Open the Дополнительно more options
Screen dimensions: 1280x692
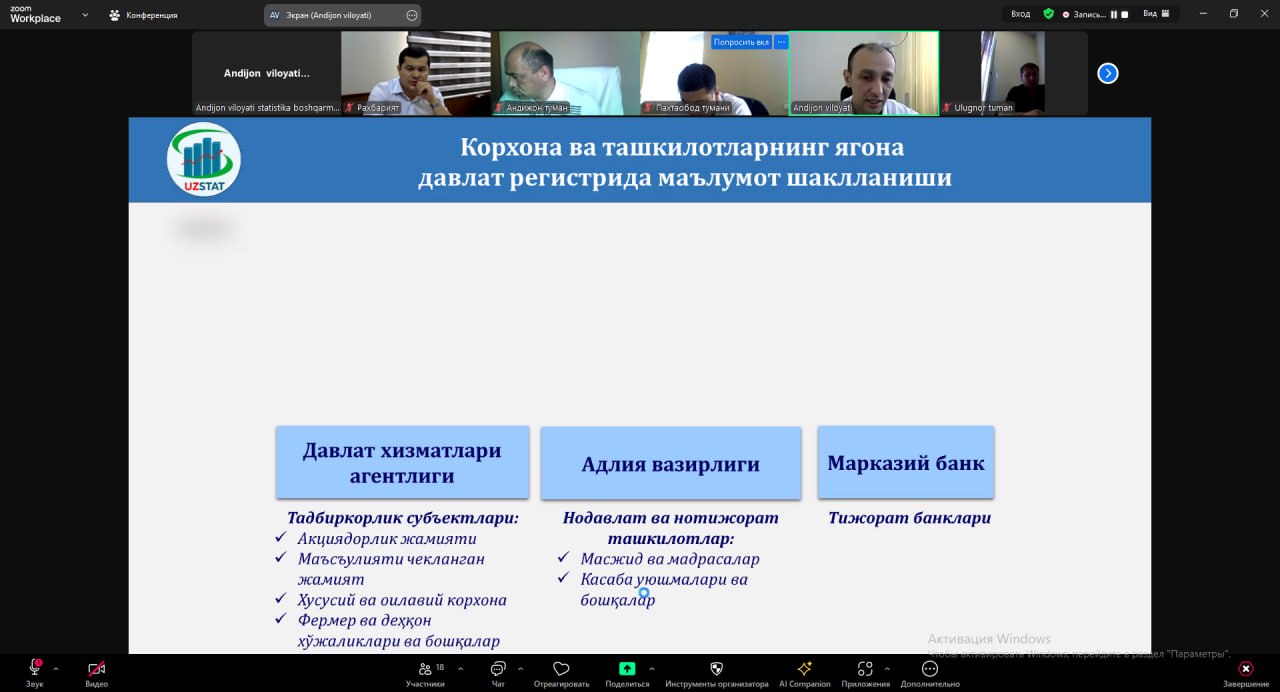click(x=930, y=673)
